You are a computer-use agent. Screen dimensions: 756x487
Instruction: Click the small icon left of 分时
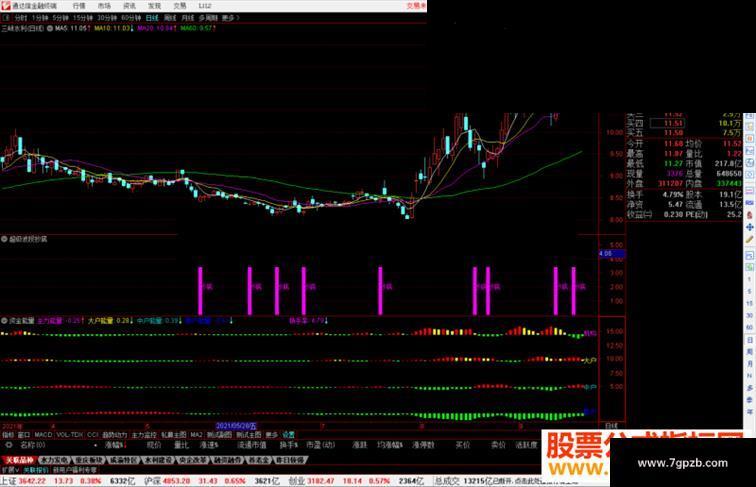6,18
